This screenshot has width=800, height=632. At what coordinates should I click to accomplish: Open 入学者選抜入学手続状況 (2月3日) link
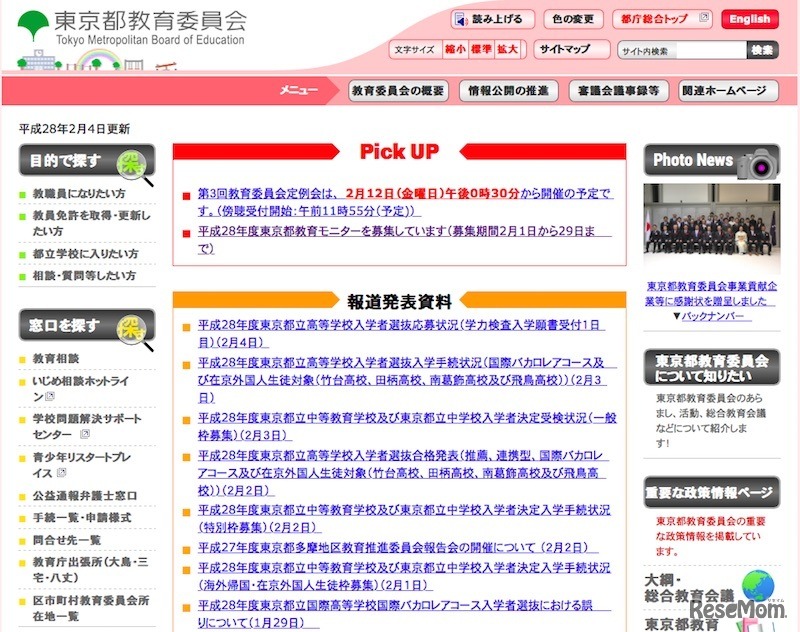click(407, 380)
